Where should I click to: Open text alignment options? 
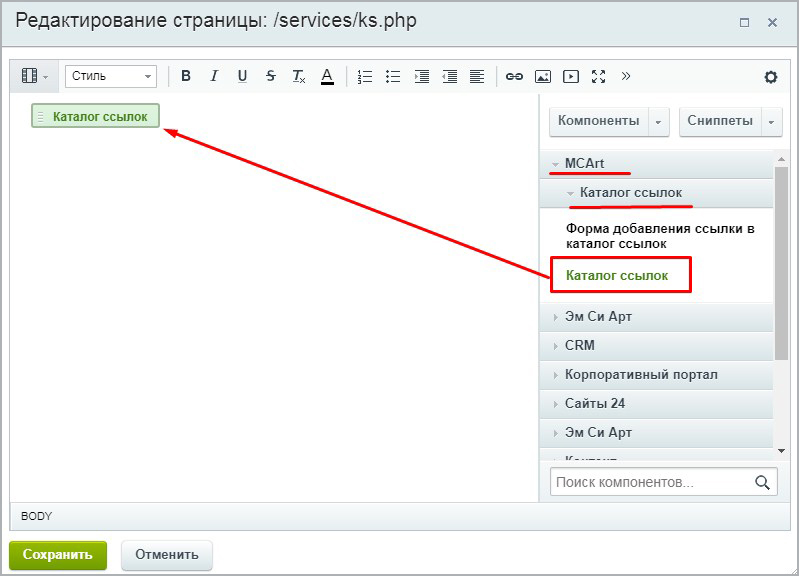coord(477,76)
